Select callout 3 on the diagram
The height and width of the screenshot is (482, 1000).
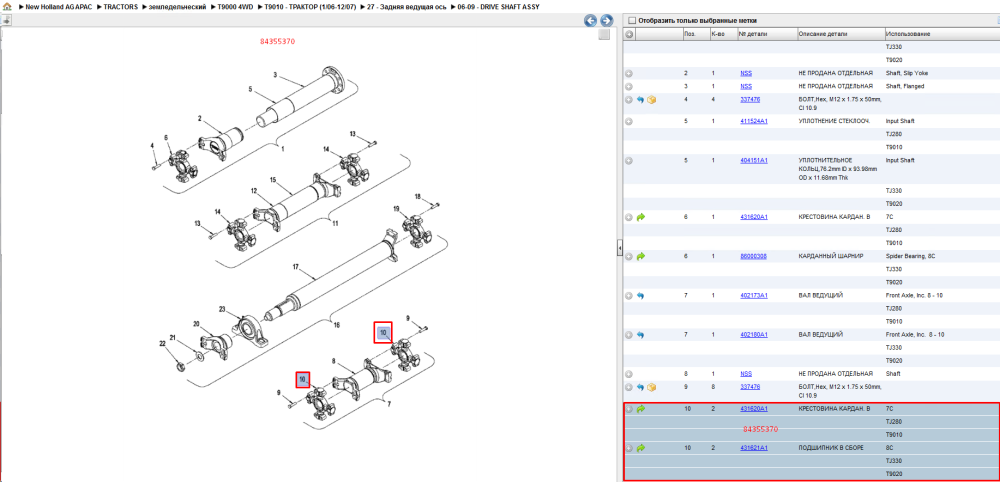(x=275, y=75)
